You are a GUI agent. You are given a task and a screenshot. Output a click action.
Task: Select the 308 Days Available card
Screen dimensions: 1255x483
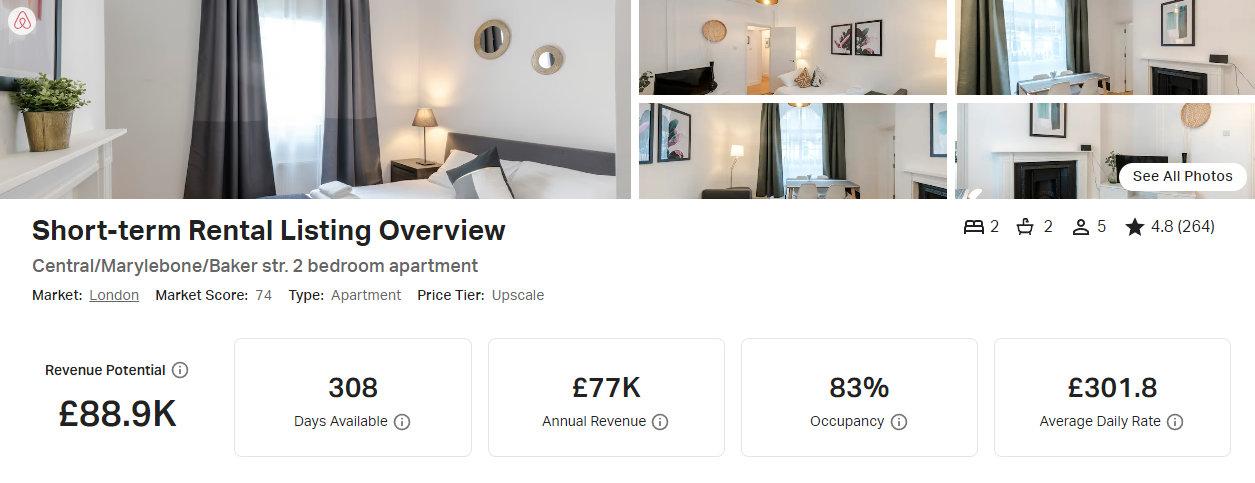pos(353,397)
